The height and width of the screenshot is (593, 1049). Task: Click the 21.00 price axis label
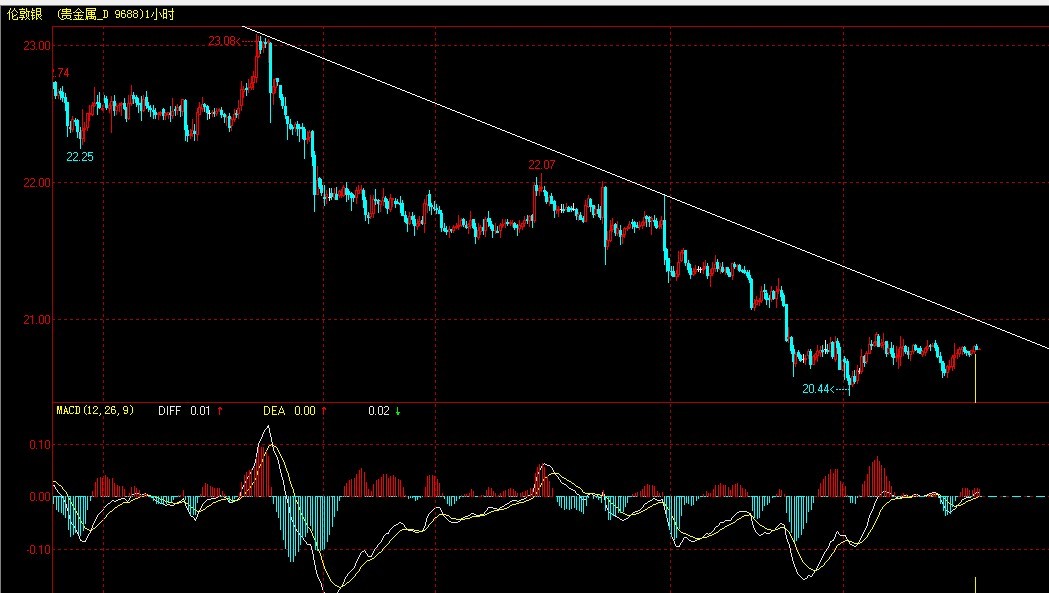point(36,320)
